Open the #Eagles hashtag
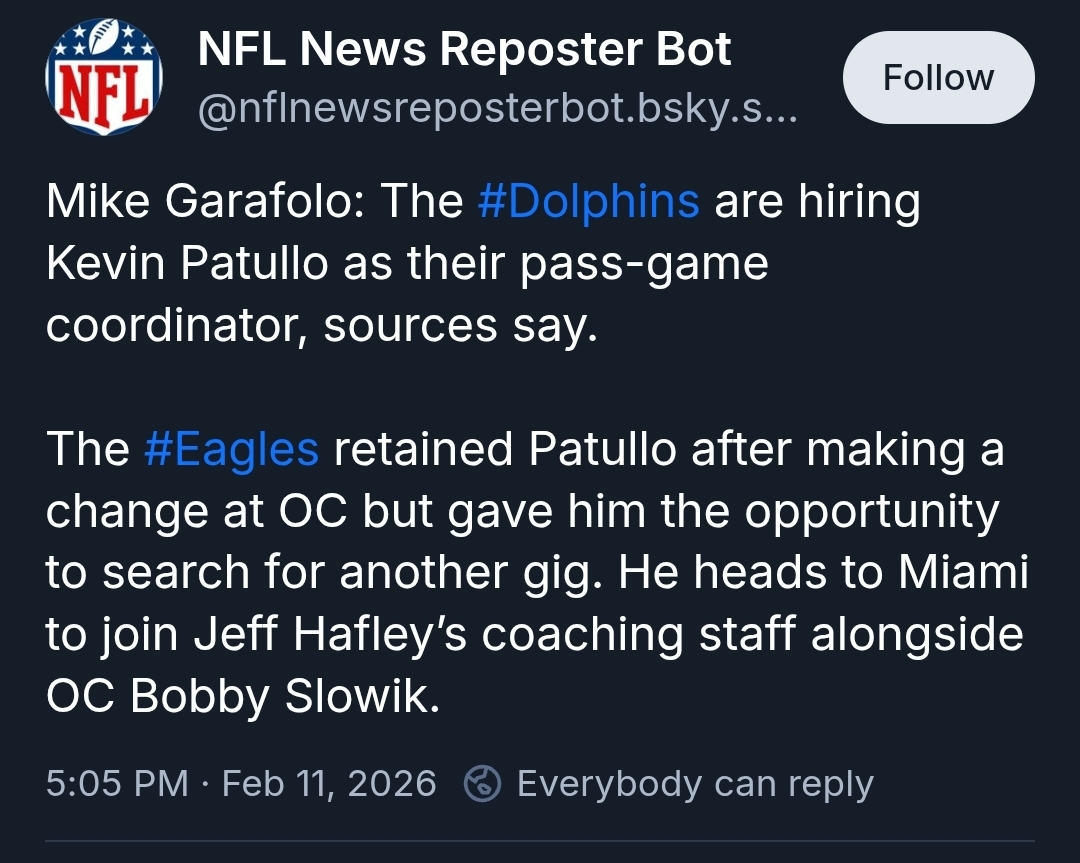This screenshot has width=1080, height=863. [x=231, y=448]
